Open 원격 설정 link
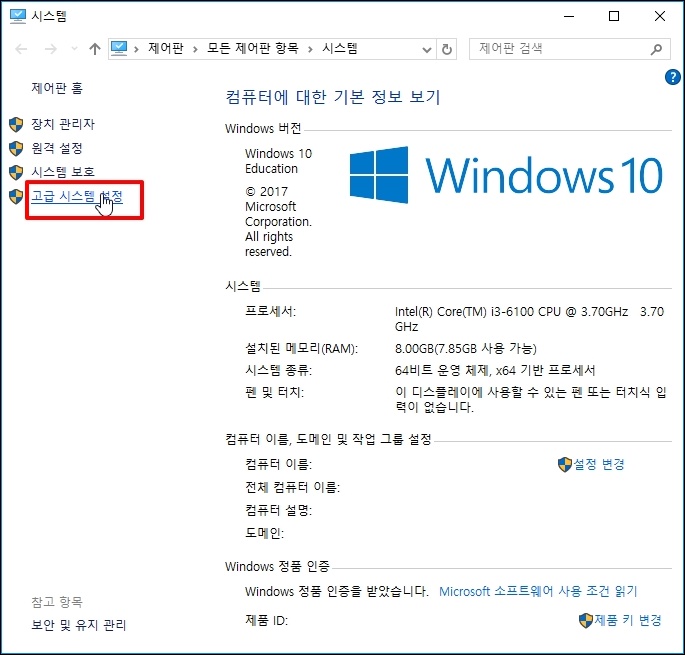This screenshot has width=685, height=655. pos(57,148)
